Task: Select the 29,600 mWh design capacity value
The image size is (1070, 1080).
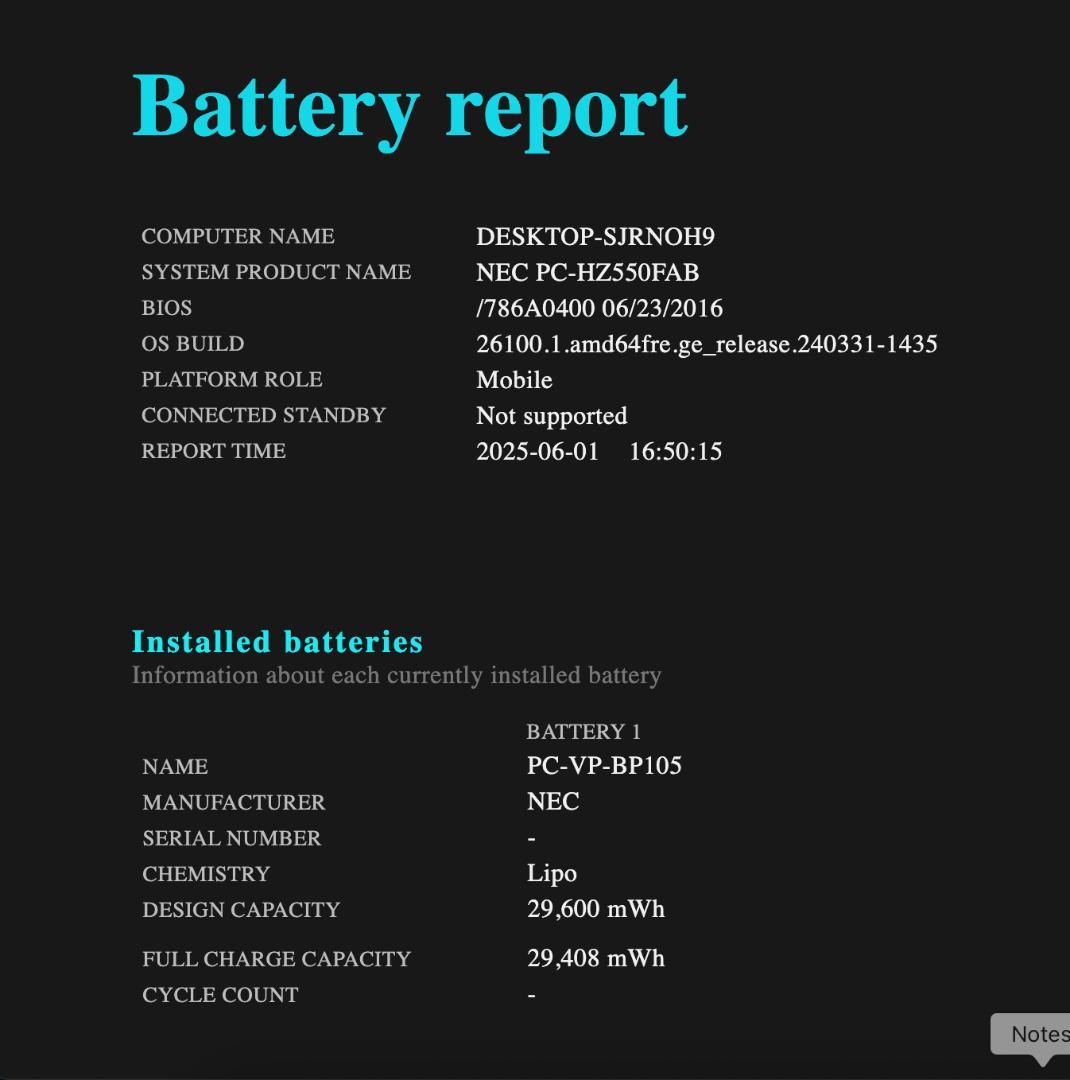Action: tap(596, 909)
